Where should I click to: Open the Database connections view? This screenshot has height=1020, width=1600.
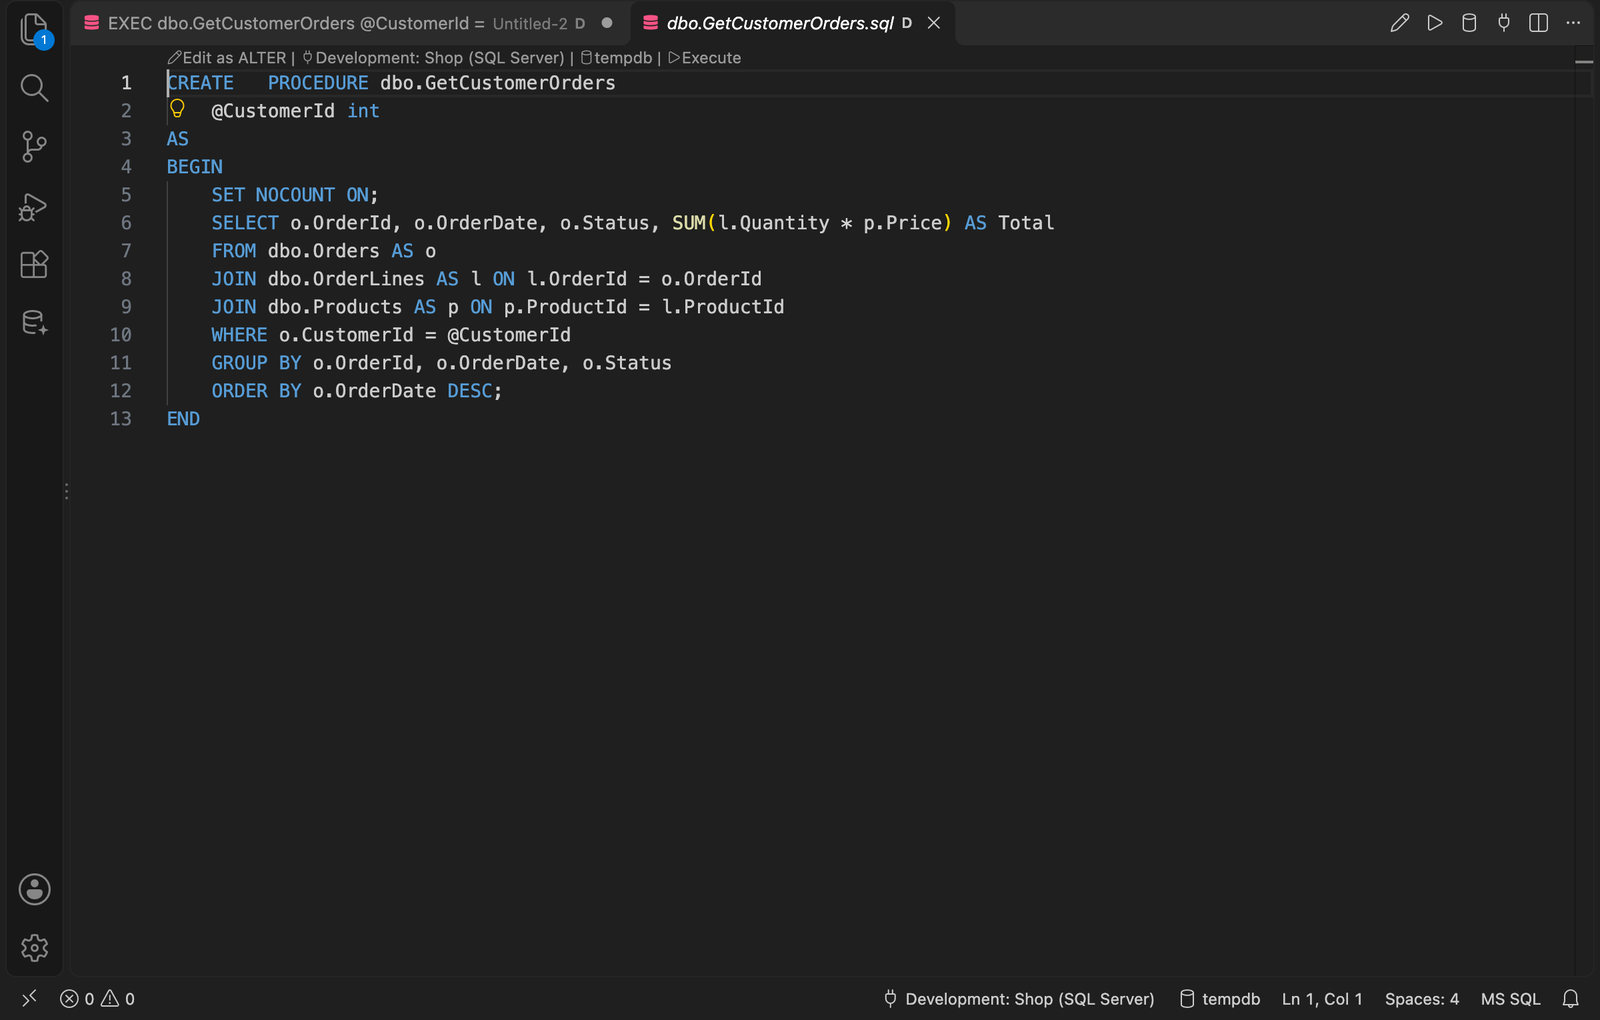click(34, 323)
